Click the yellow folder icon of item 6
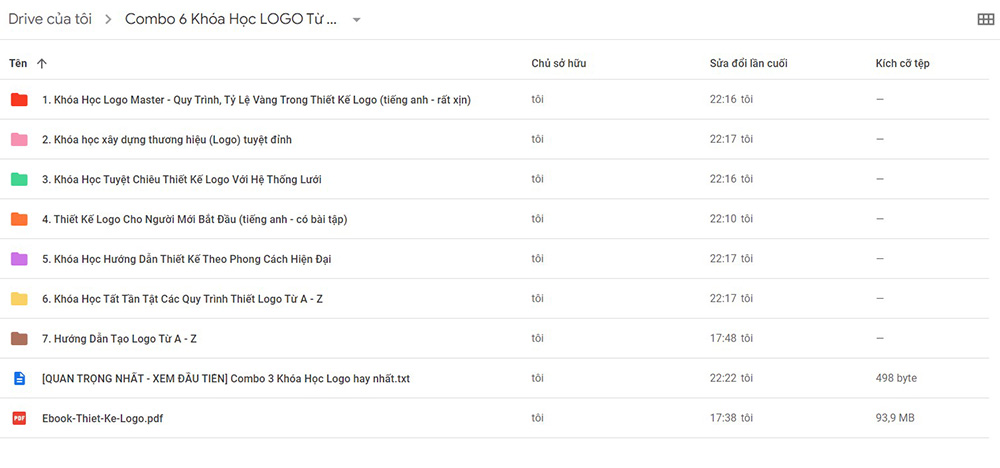Image resolution: width=1000 pixels, height=468 pixels. (19, 299)
